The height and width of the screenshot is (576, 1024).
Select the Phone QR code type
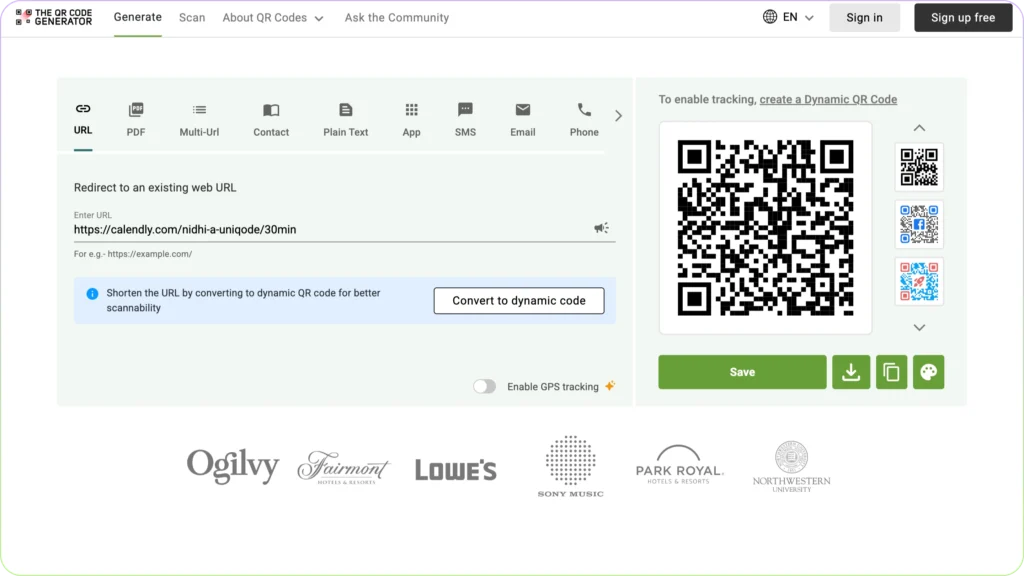click(583, 117)
